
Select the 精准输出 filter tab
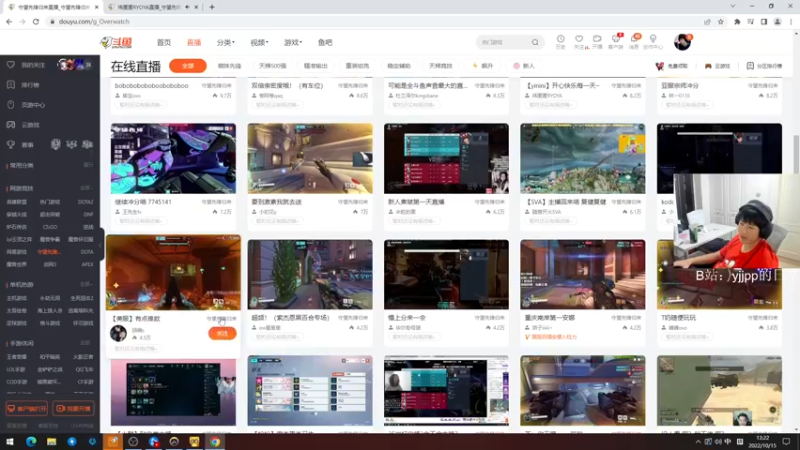point(315,66)
